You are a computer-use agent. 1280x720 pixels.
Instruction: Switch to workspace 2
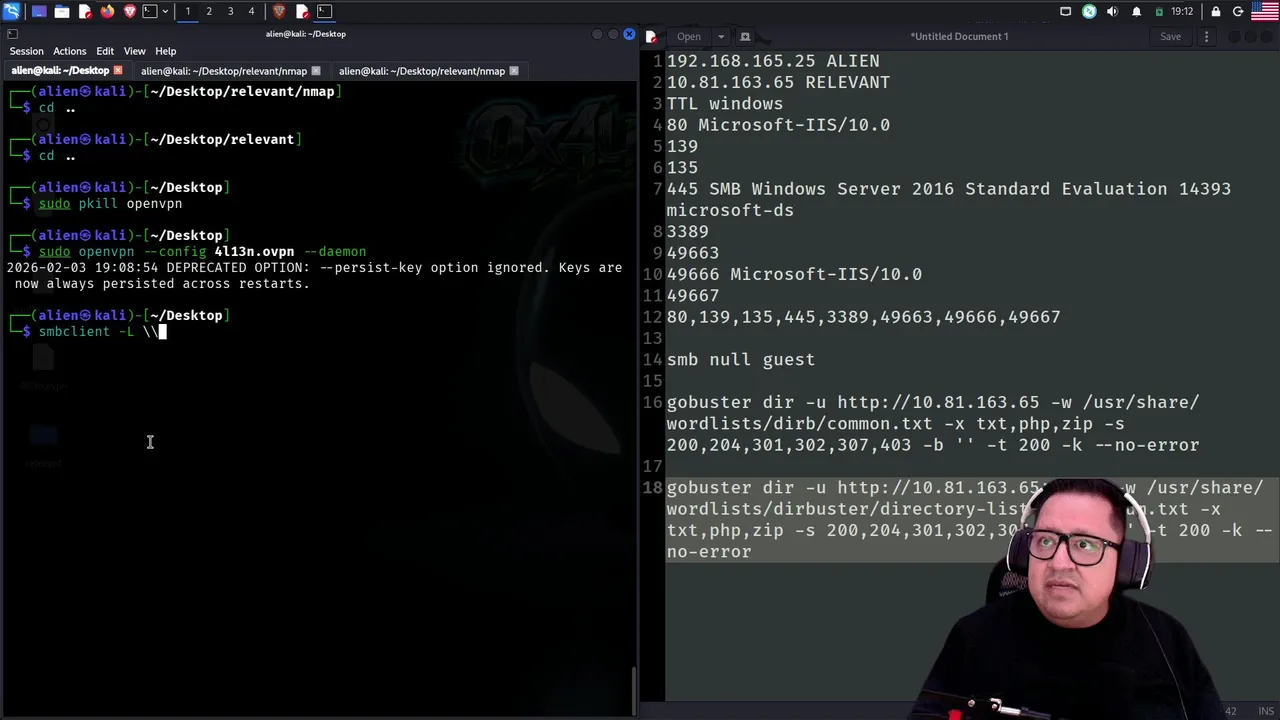click(209, 11)
